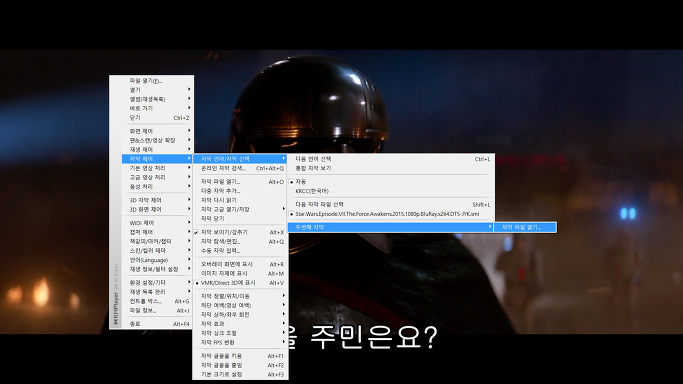
Task: Open '캡처 제어' submenu
Action: 157,232
